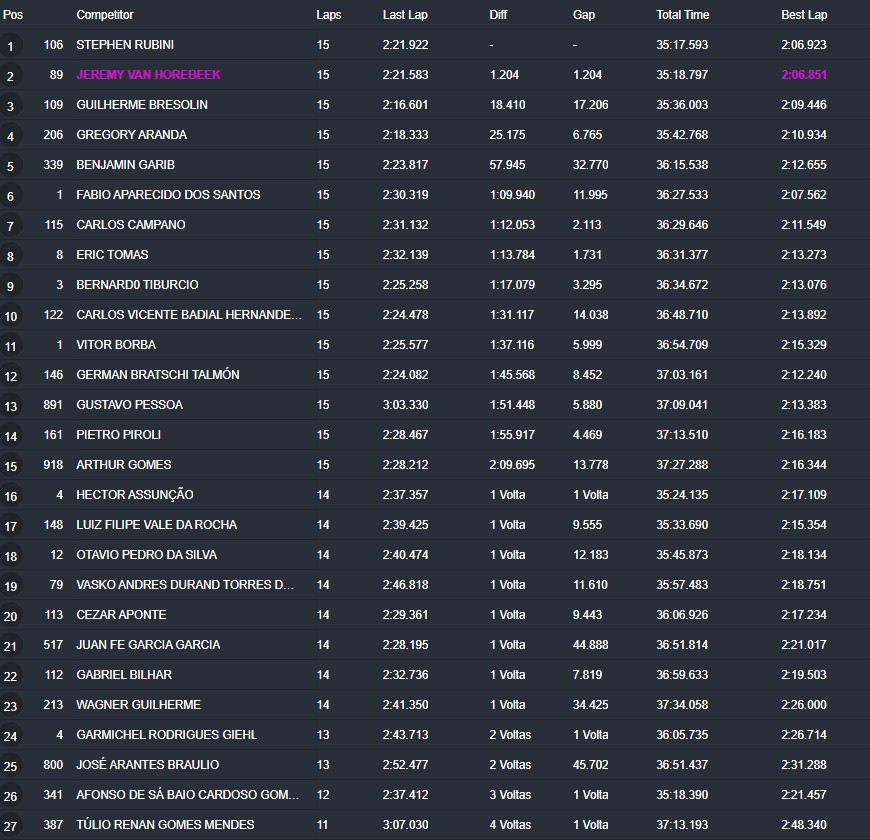
Task: Select competitor GUSTAVO PESSOA
Action: point(129,404)
